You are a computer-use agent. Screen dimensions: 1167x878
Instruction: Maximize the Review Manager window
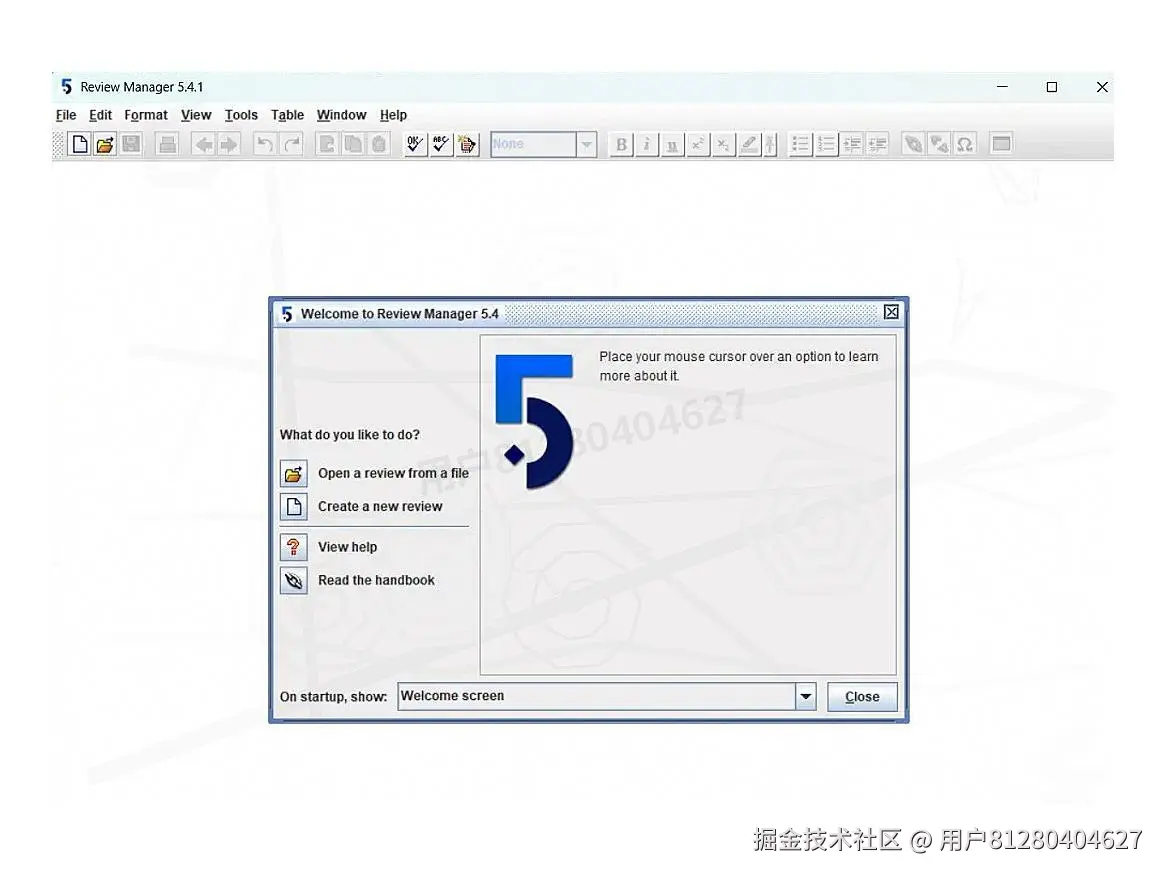click(x=1052, y=87)
